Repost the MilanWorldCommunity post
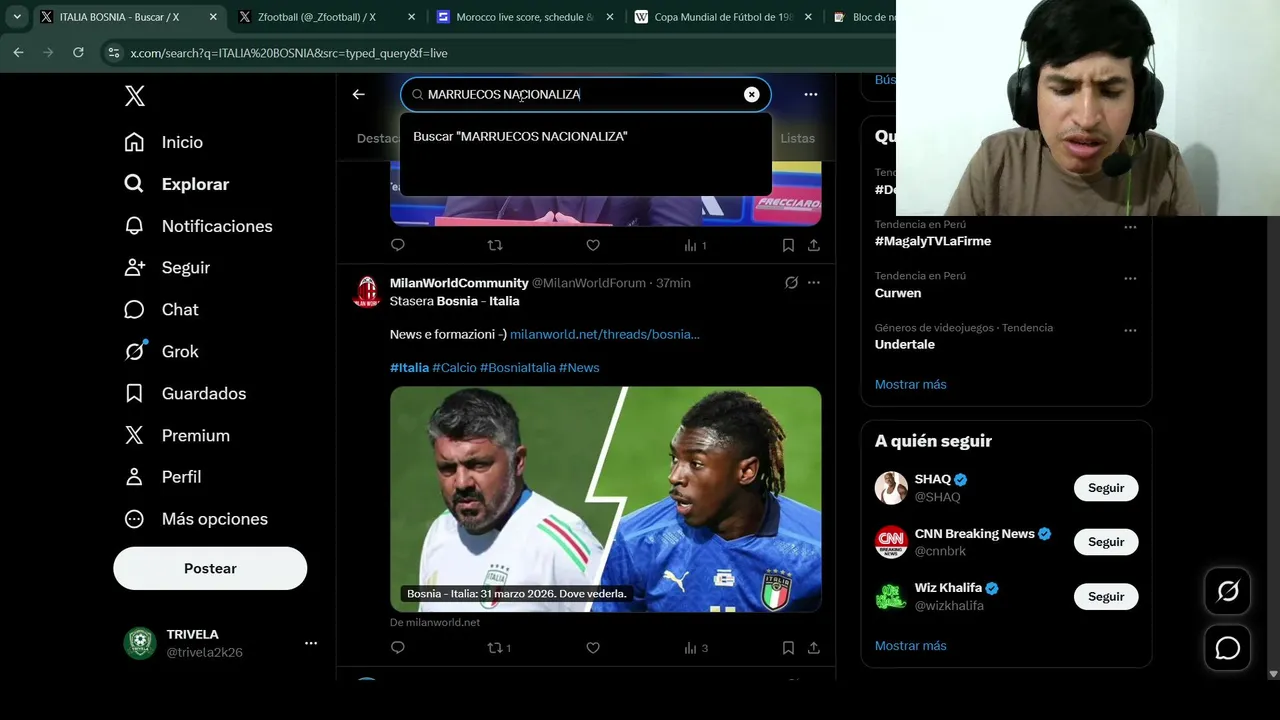Screen dimensions: 1280x720 click(498, 648)
